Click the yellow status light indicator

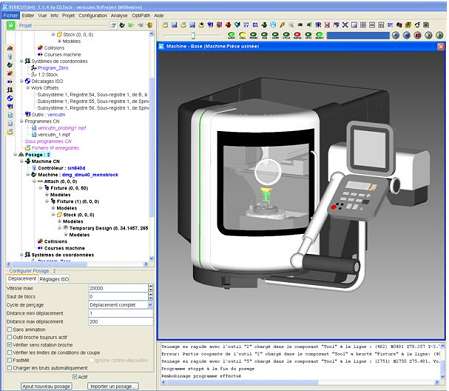(243, 35)
